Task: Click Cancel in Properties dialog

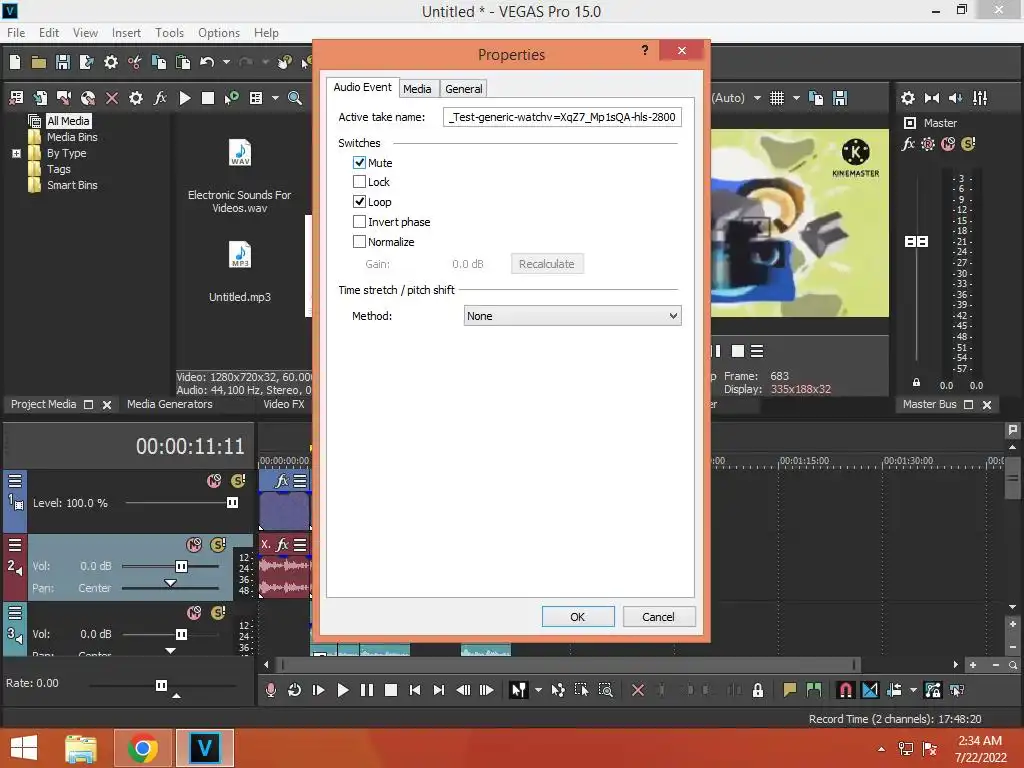Action: tap(658, 616)
